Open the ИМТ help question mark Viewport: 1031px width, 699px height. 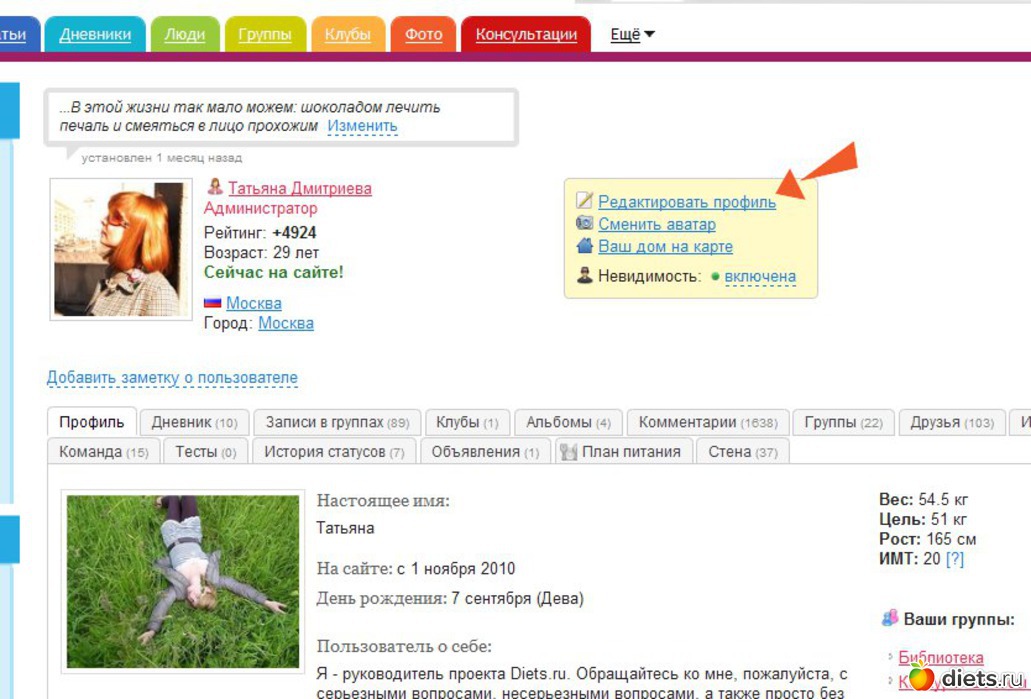(955, 559)
